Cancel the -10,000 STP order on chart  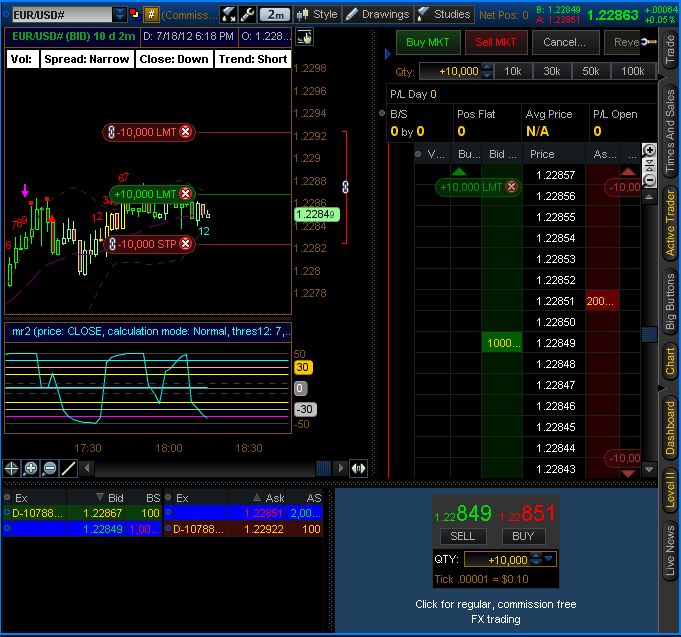pos(186,244)
